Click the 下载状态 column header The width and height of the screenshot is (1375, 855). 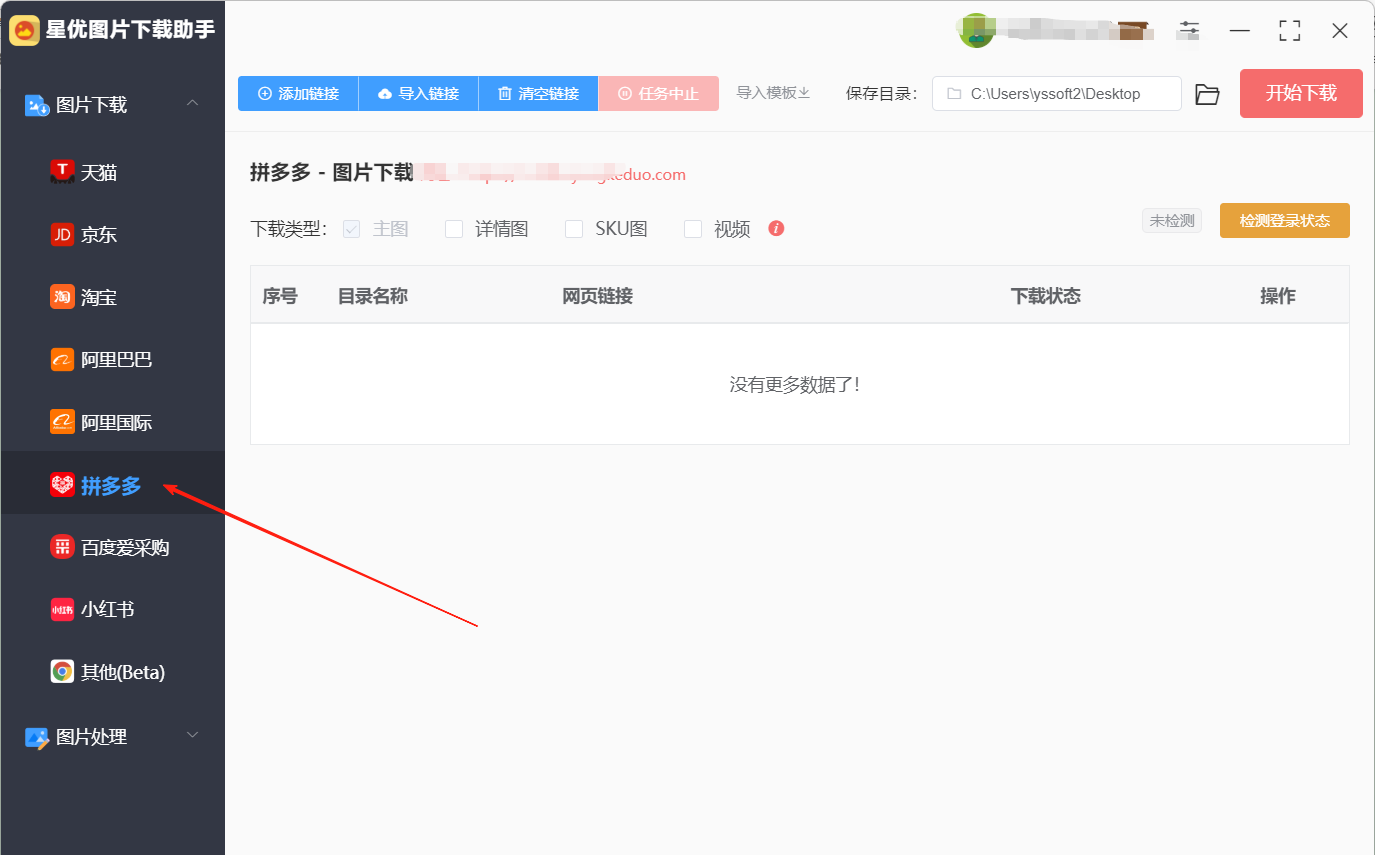click(x=1045, y=296)
